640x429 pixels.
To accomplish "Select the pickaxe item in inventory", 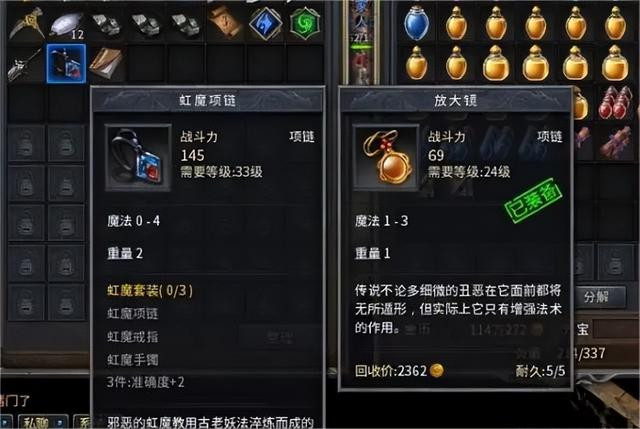I will (x=26, y=23).
